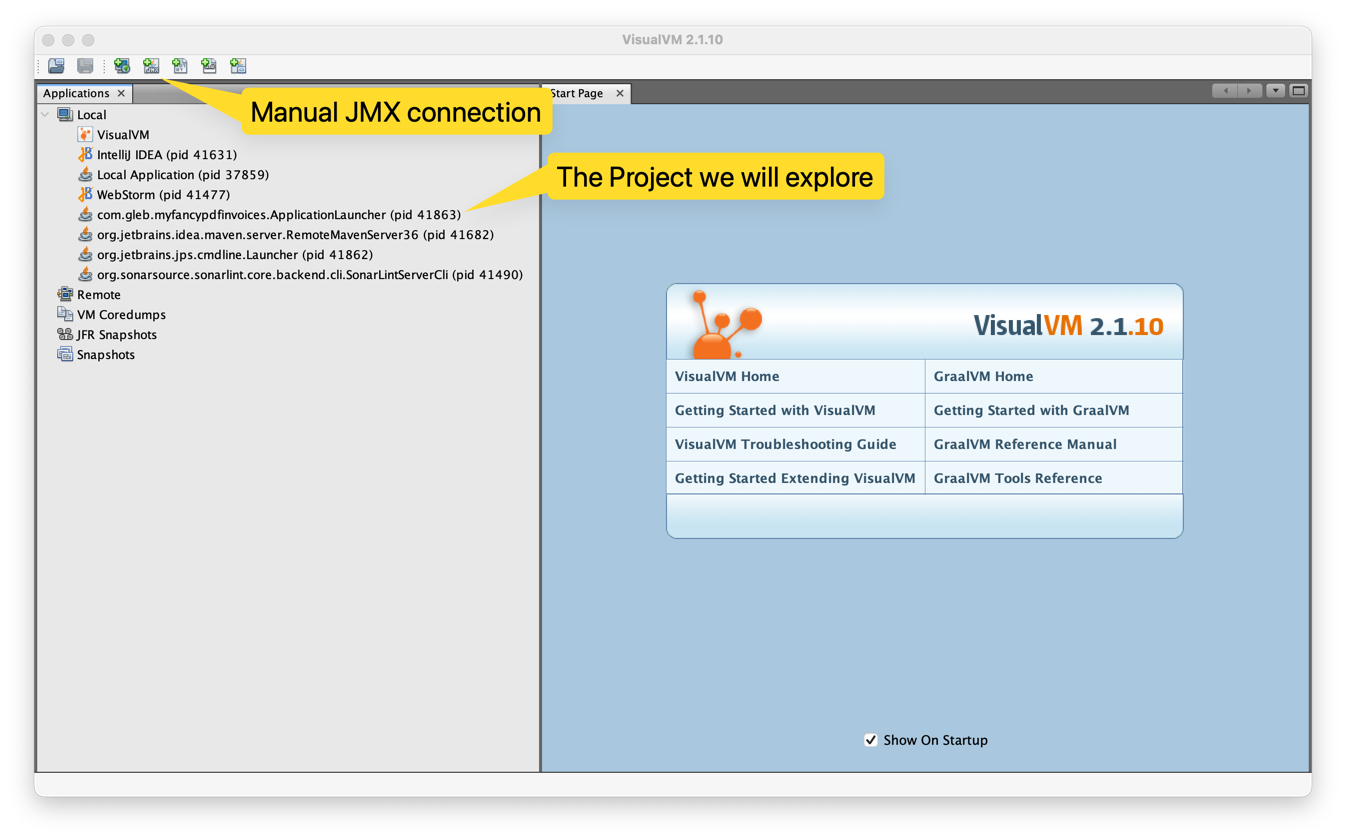Click the previous-tab navigation arrow
This screenshot has height=839, width=1346.
(x=1226, y=90)
